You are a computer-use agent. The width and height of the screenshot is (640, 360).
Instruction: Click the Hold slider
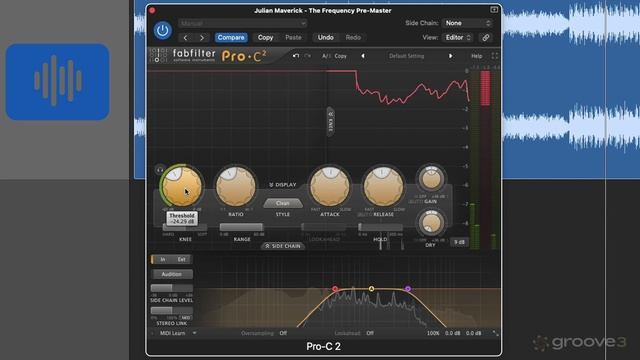[380, 227]
